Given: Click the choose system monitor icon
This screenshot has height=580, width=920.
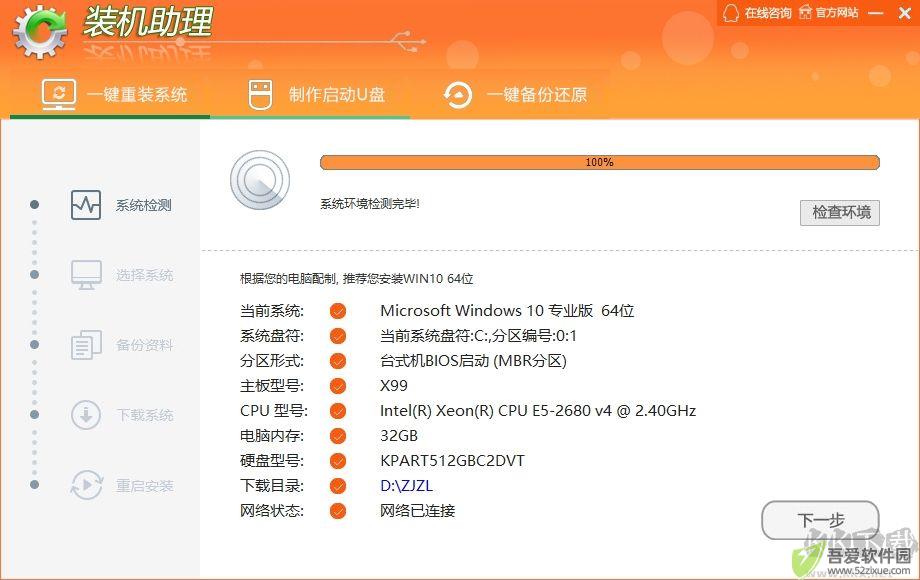Looking at the screenshot, I should [x=86, y=275].
